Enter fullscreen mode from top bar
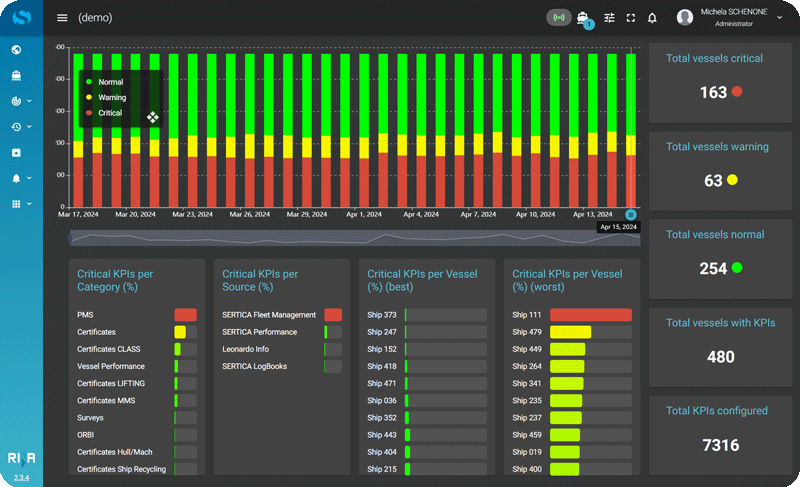Screen dimensions: 800x487 tap(631, 18)
